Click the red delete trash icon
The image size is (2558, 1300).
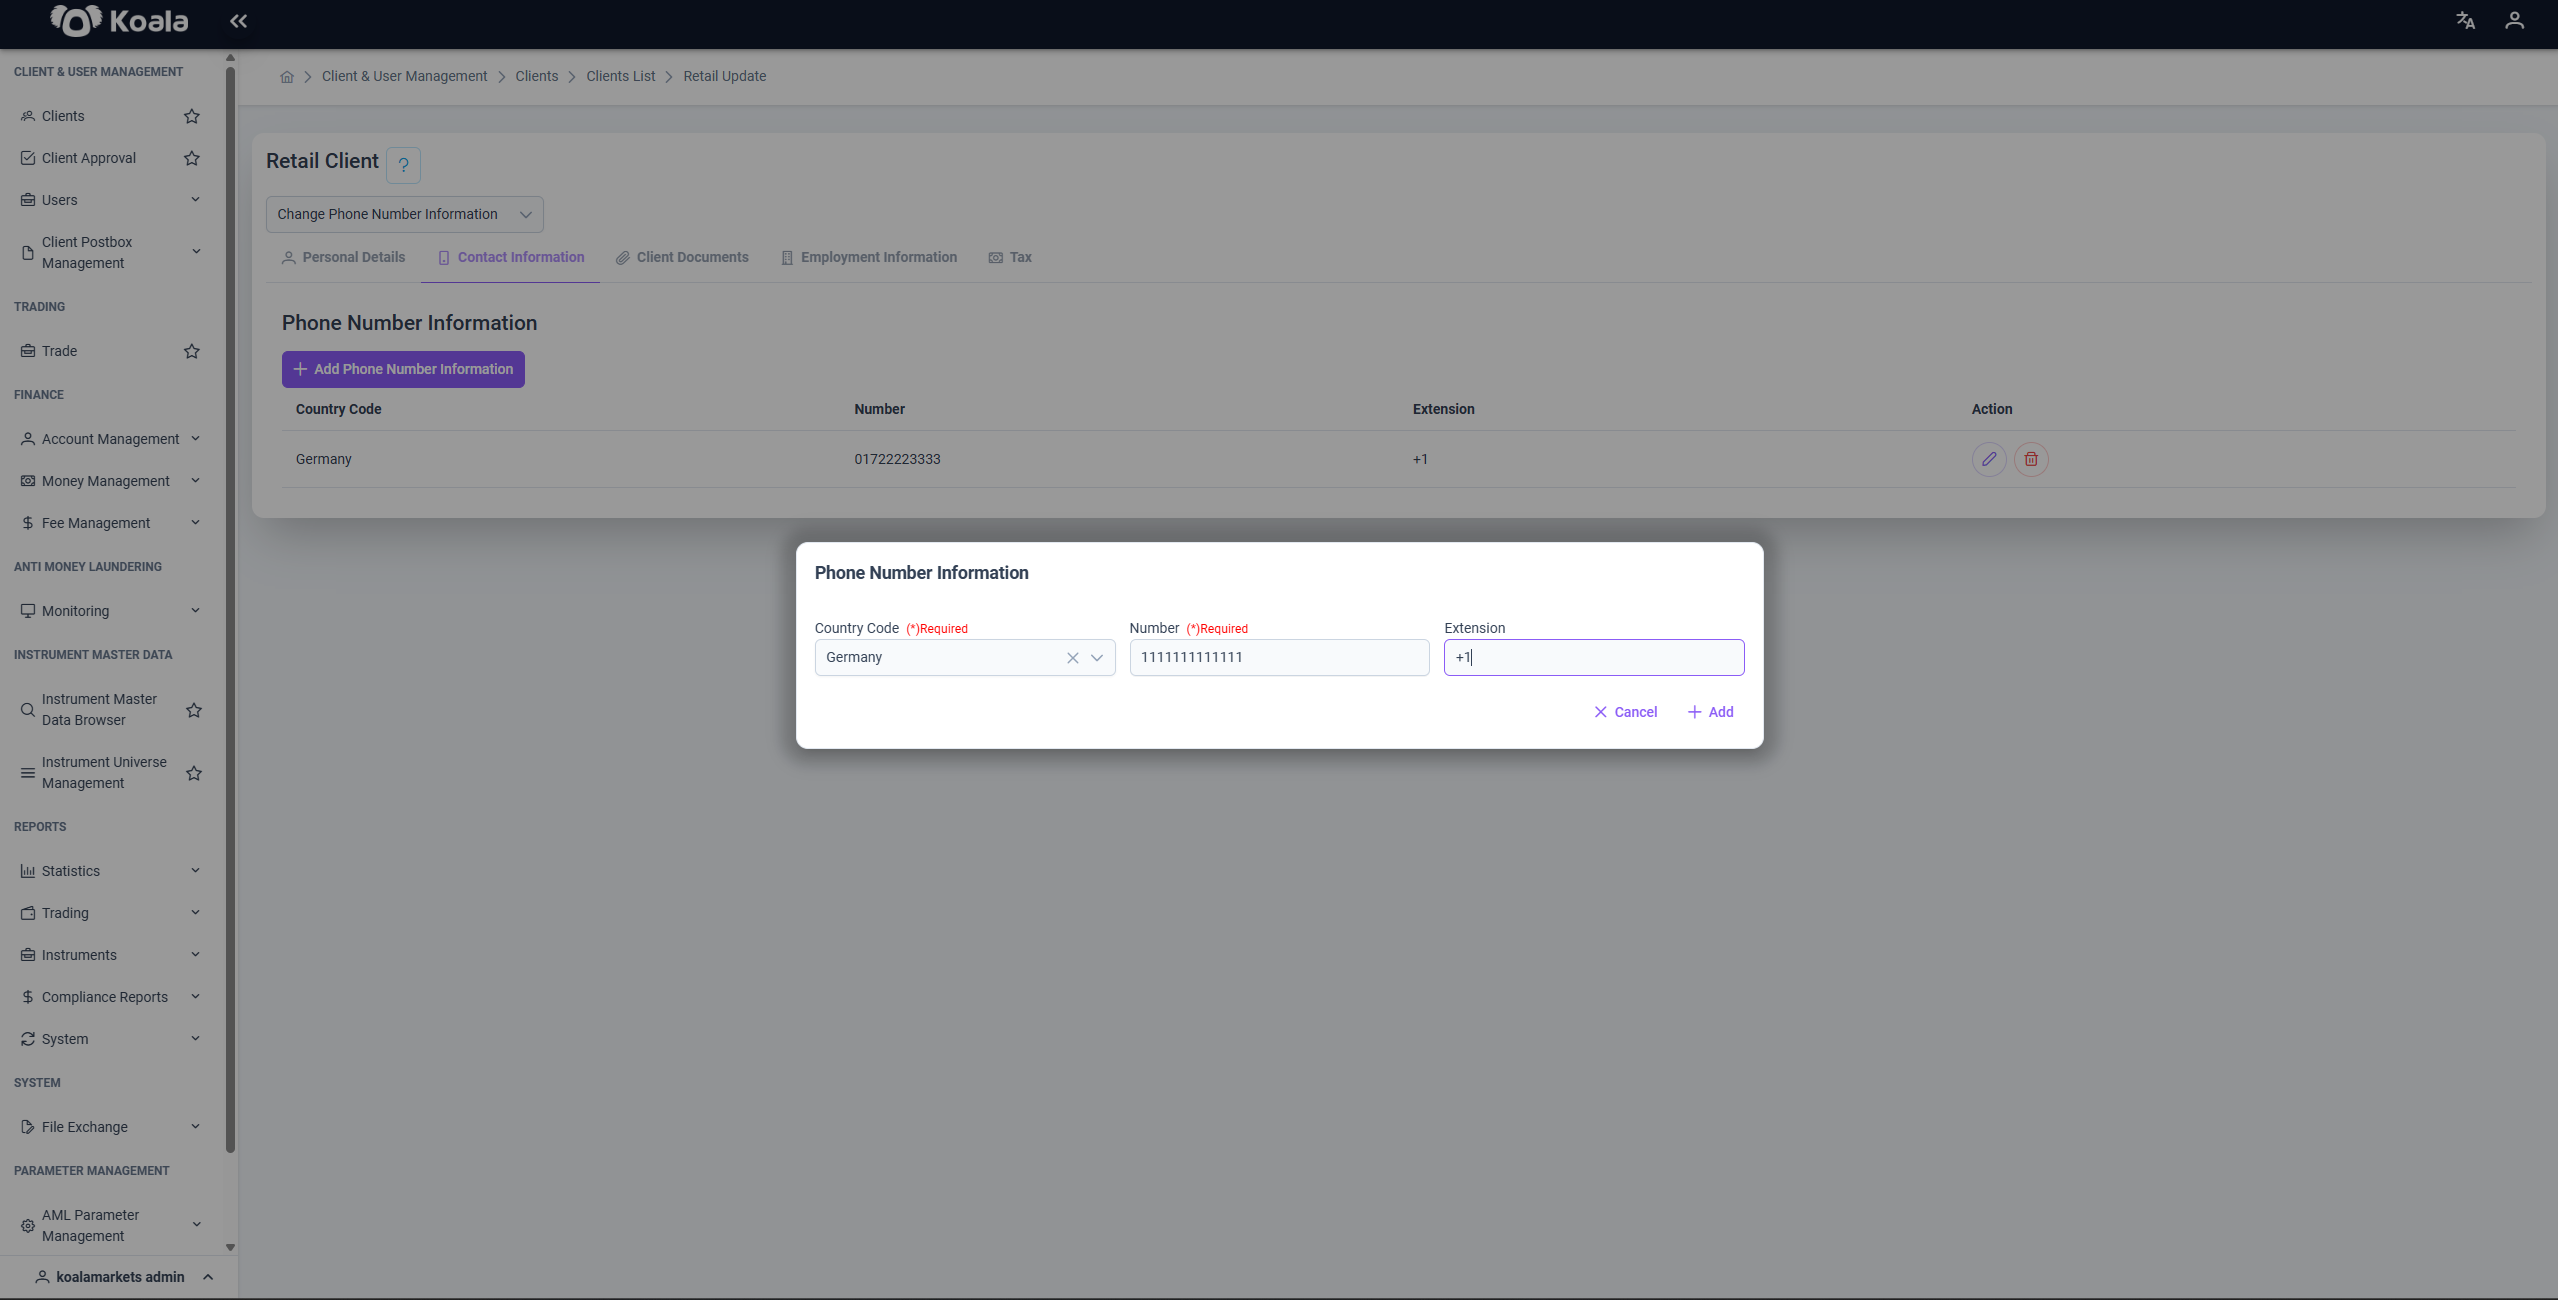point(2031,459)
